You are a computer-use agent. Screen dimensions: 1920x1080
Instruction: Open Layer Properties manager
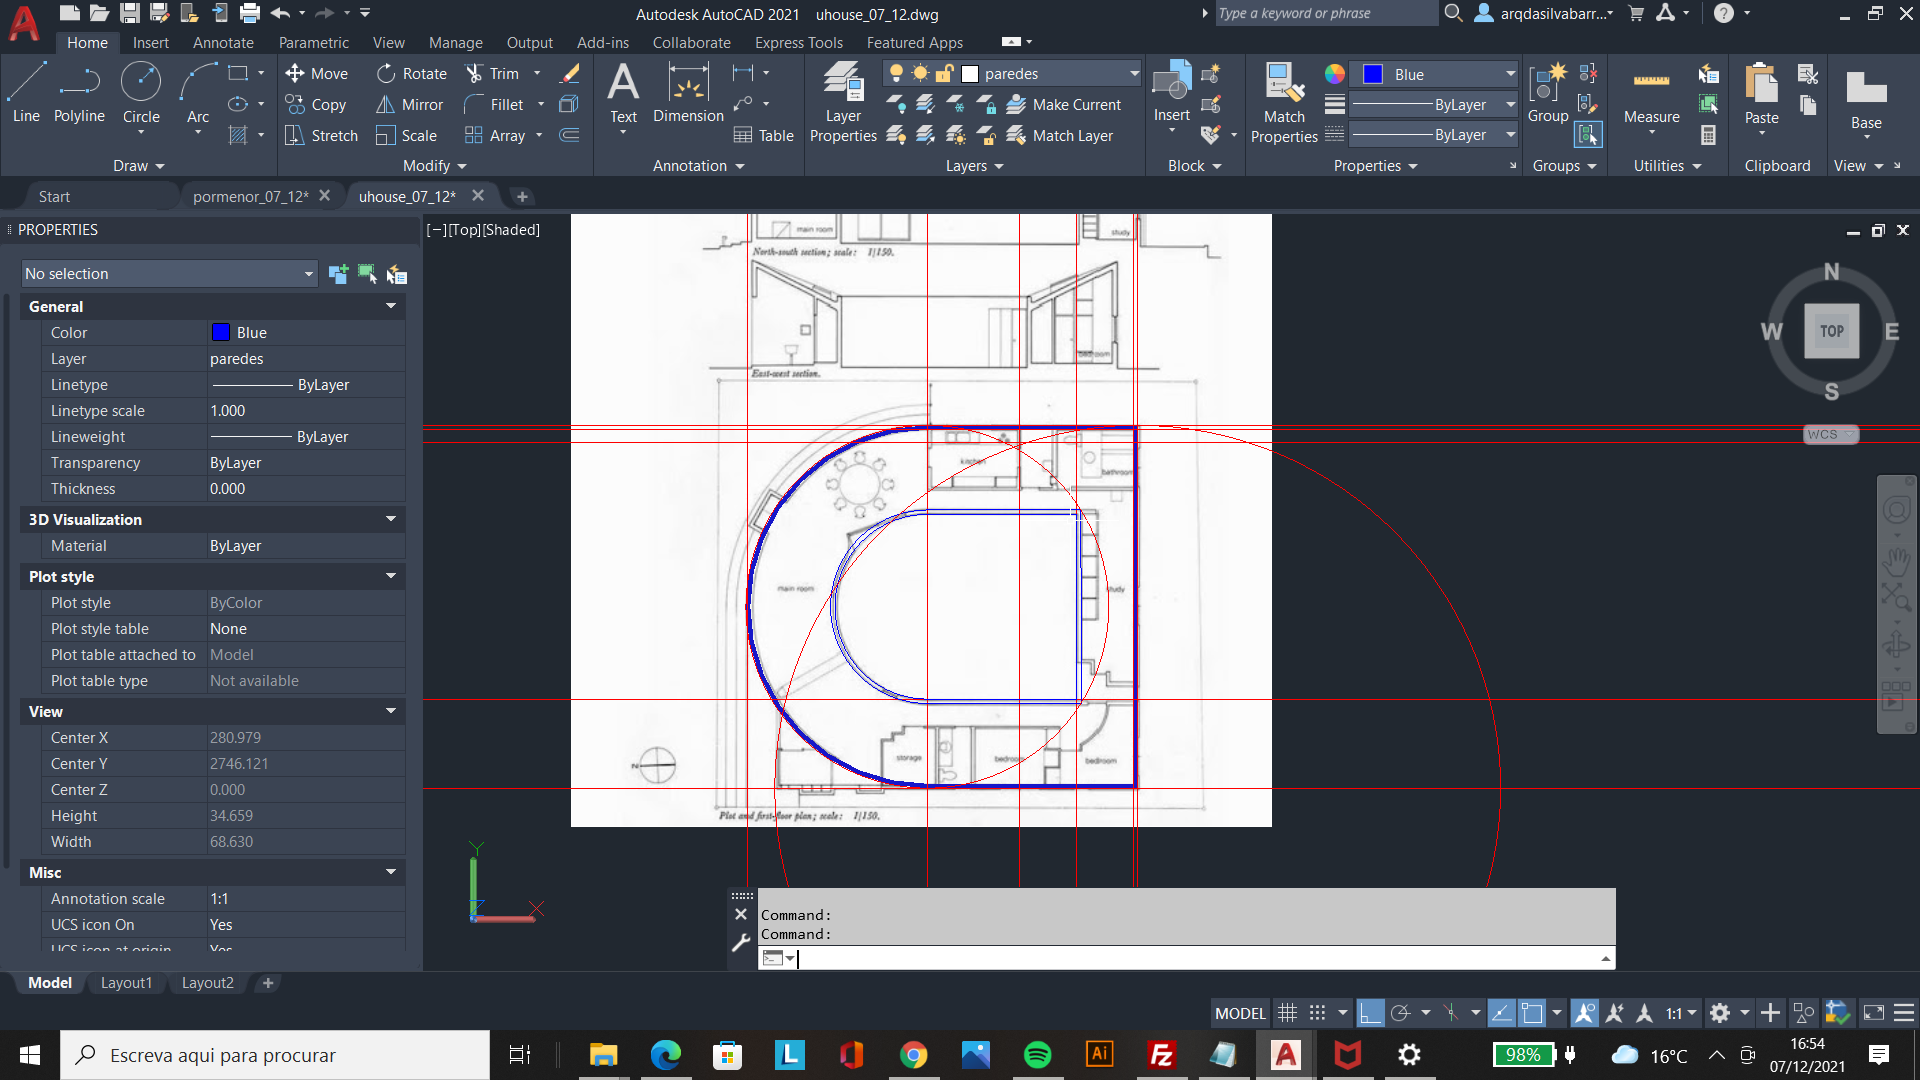click(x=843, y=102)
